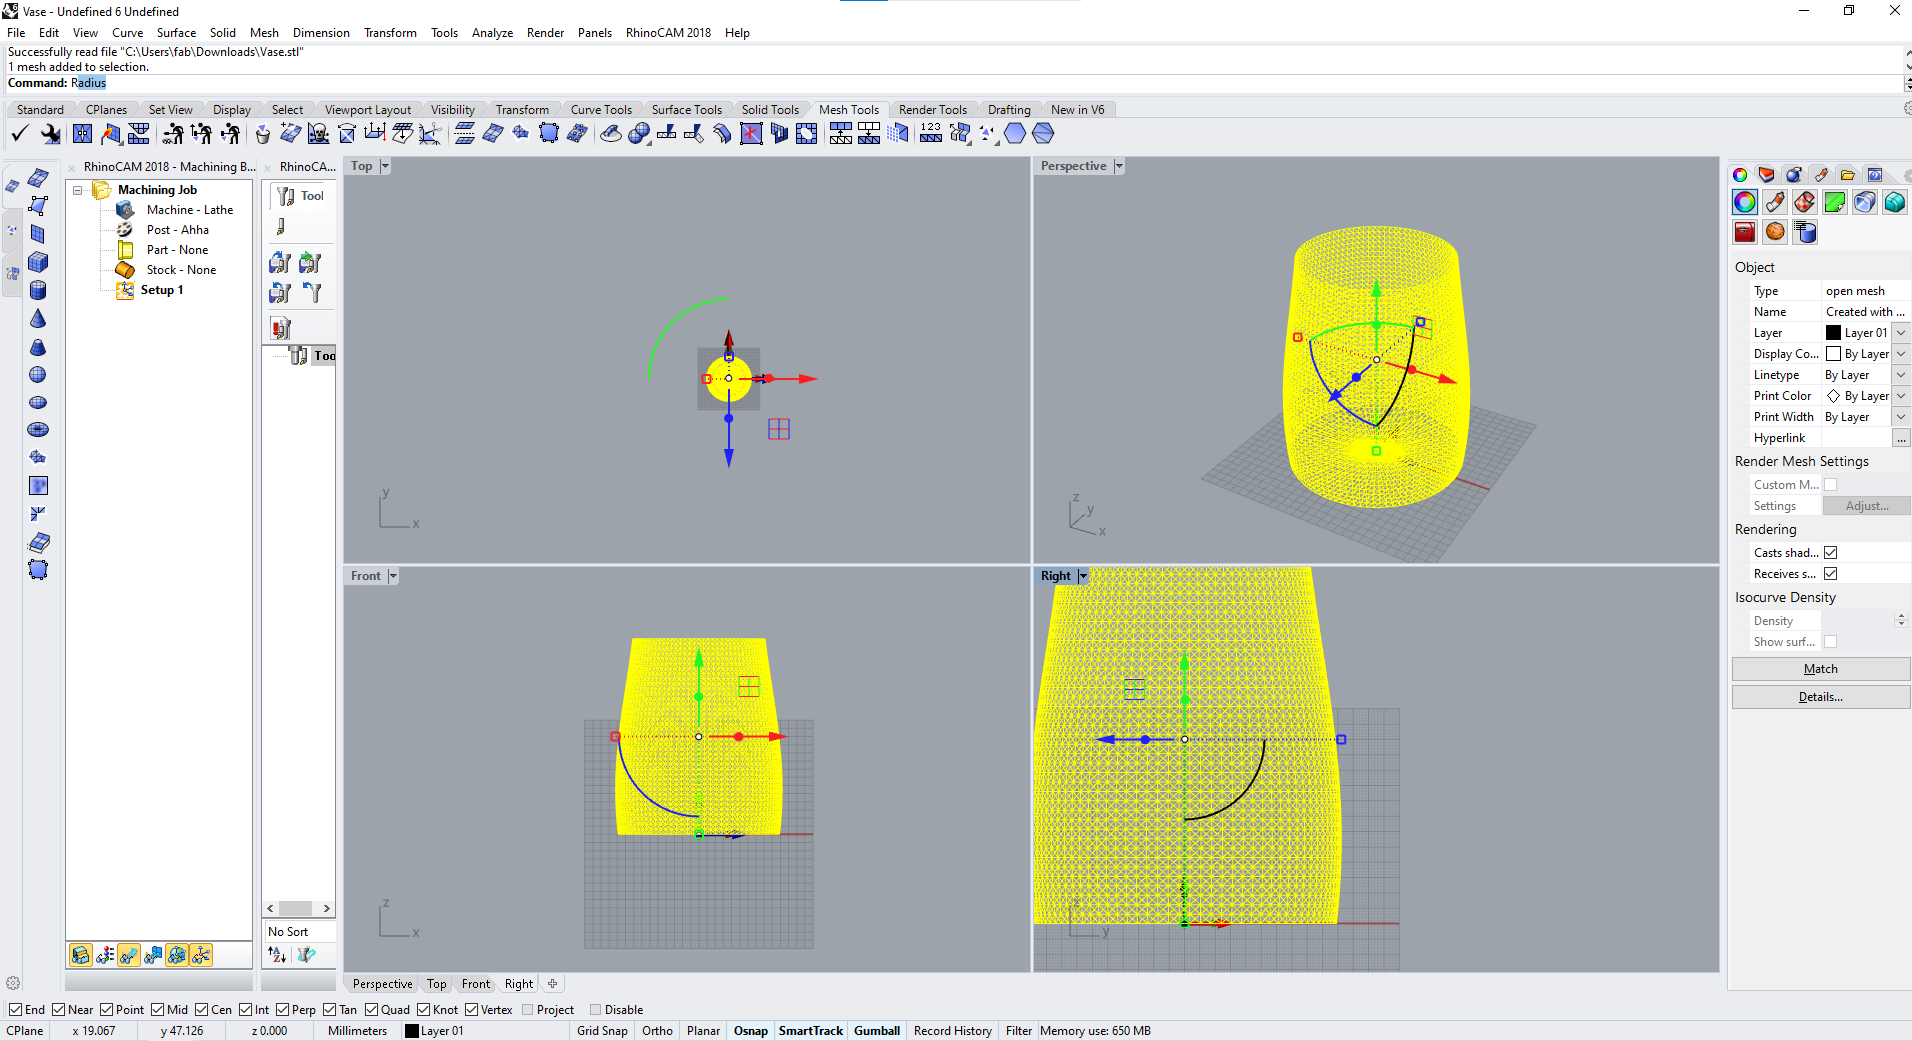Open the Right viewport menu arrow
The image size is (1912, 1041).
pyautogui.click(x=1083, y=576)
